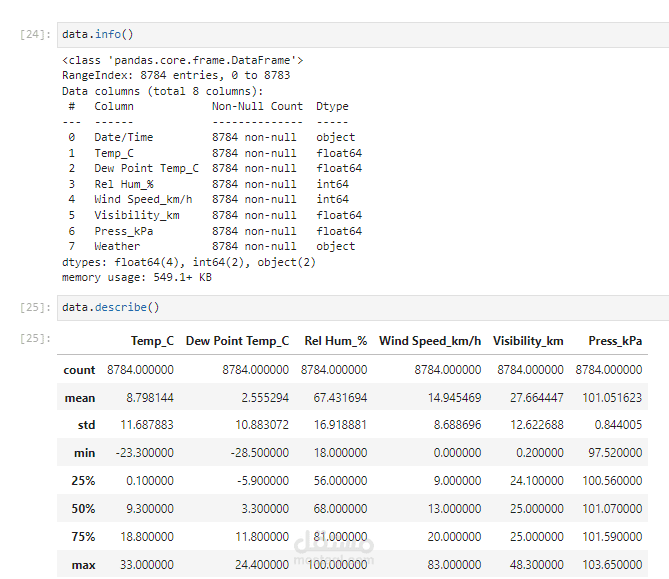Click the count row label

click(79, 370)
